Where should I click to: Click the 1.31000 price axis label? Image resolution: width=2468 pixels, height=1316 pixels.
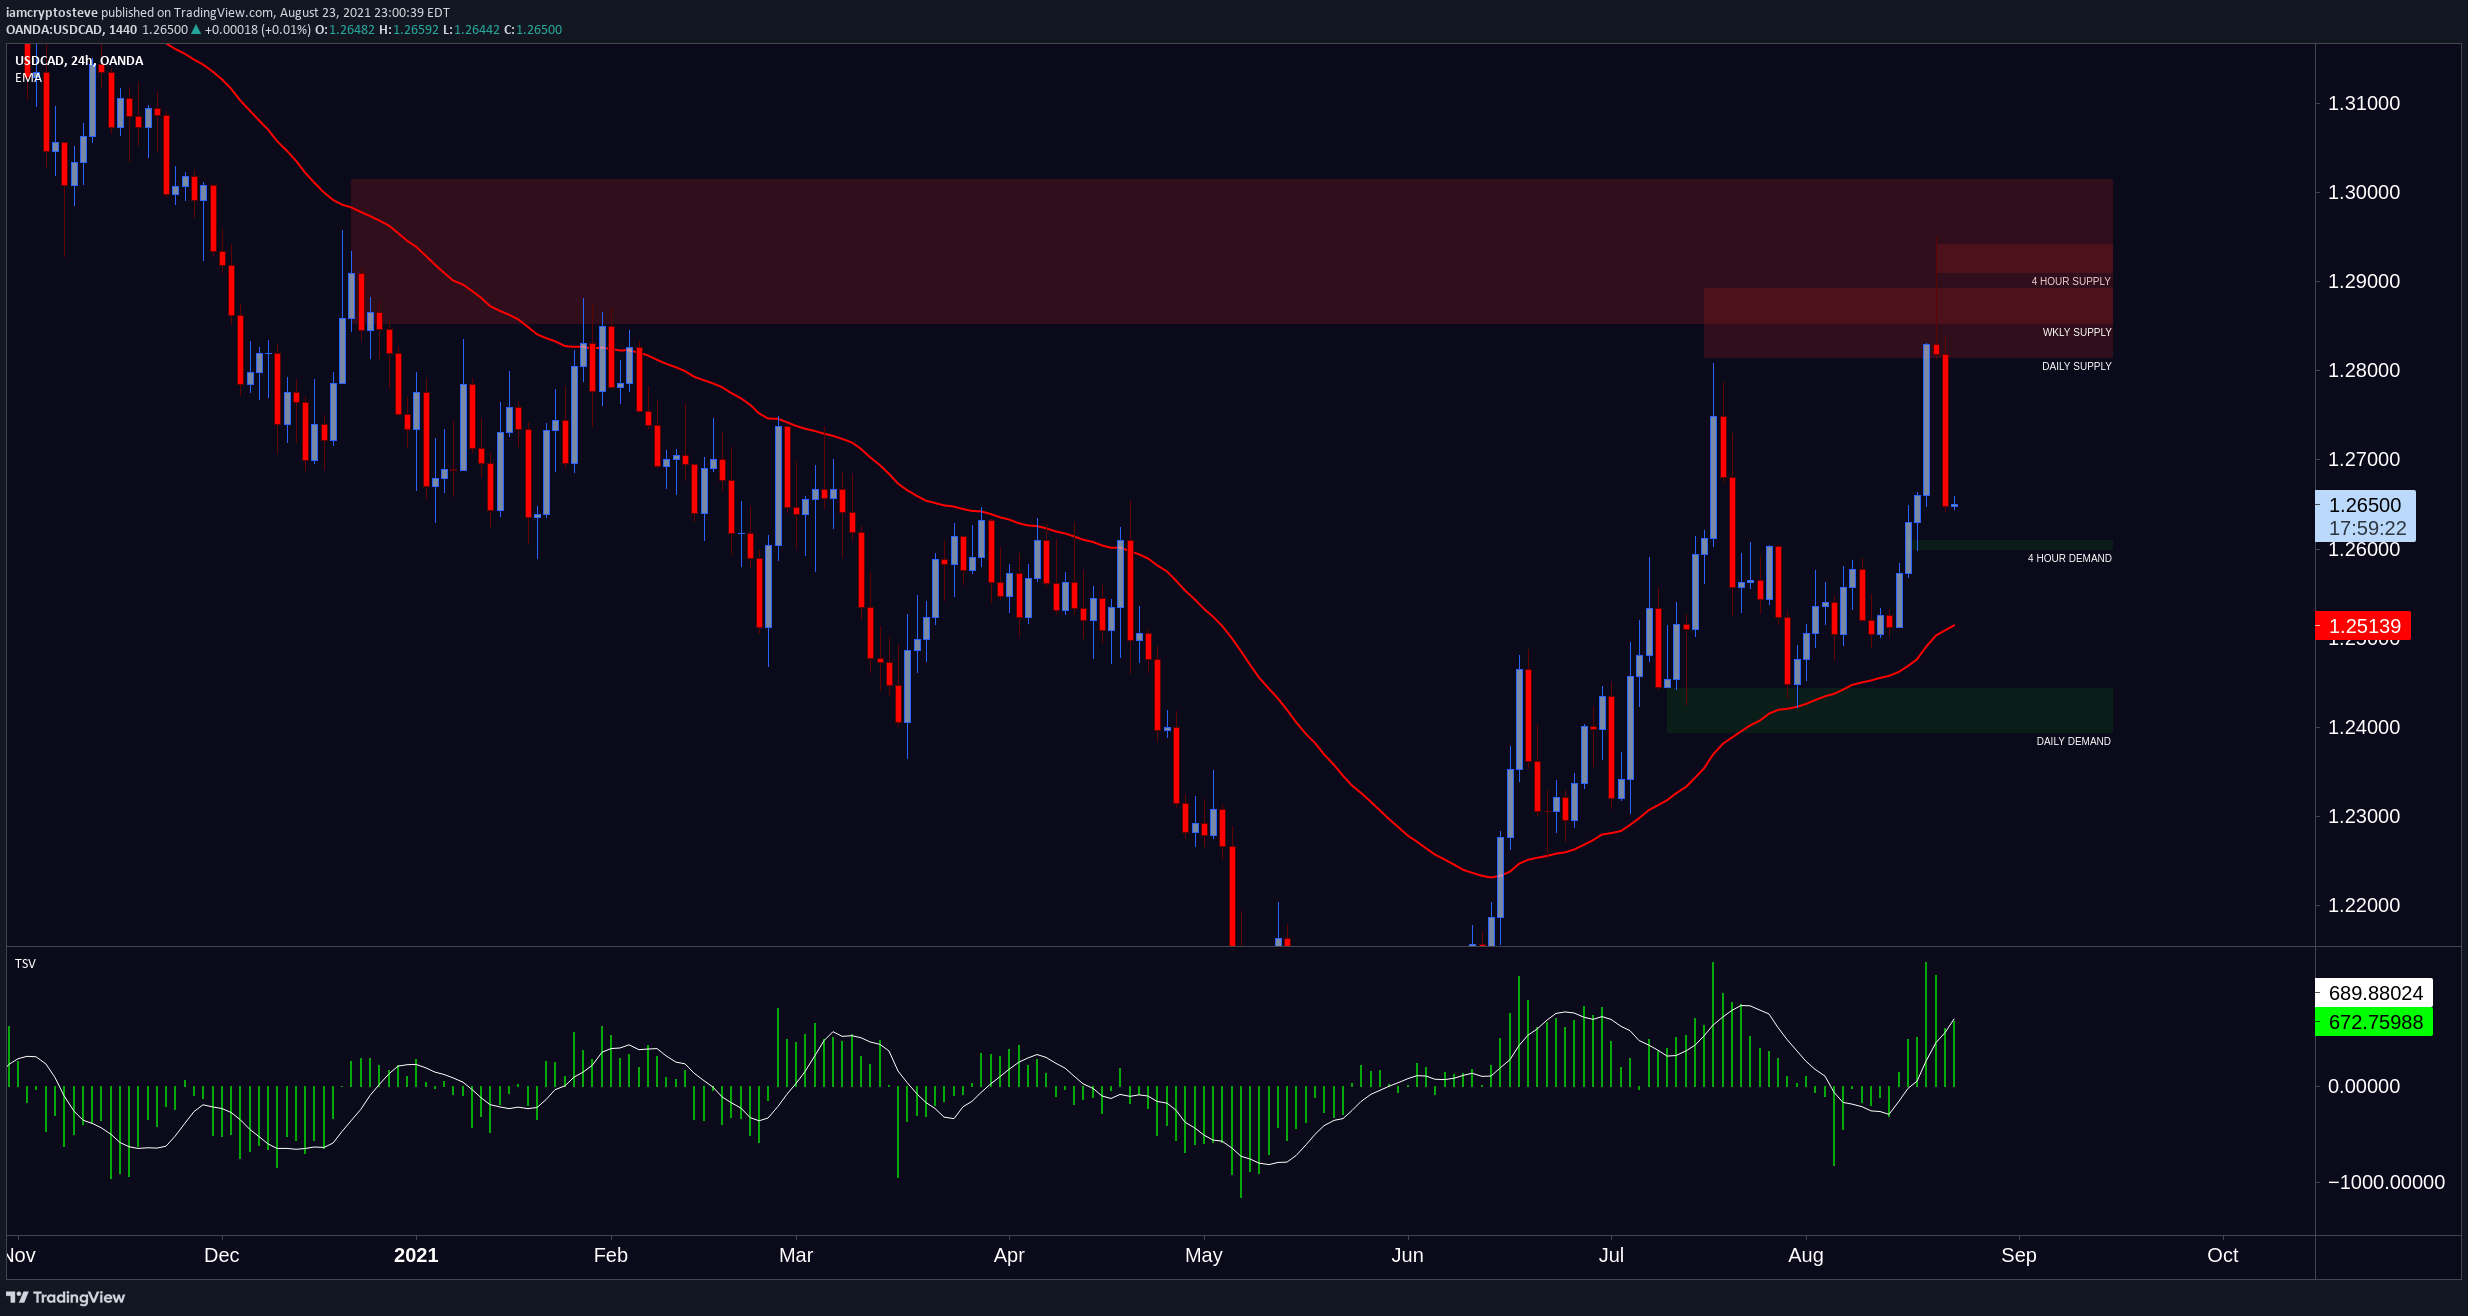2364,103
